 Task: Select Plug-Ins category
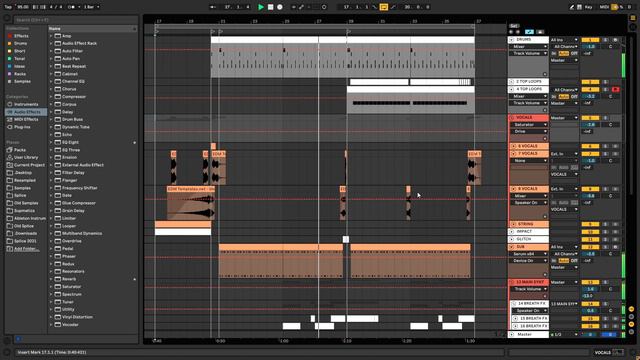pyautogui.click(x=22, y=127)
